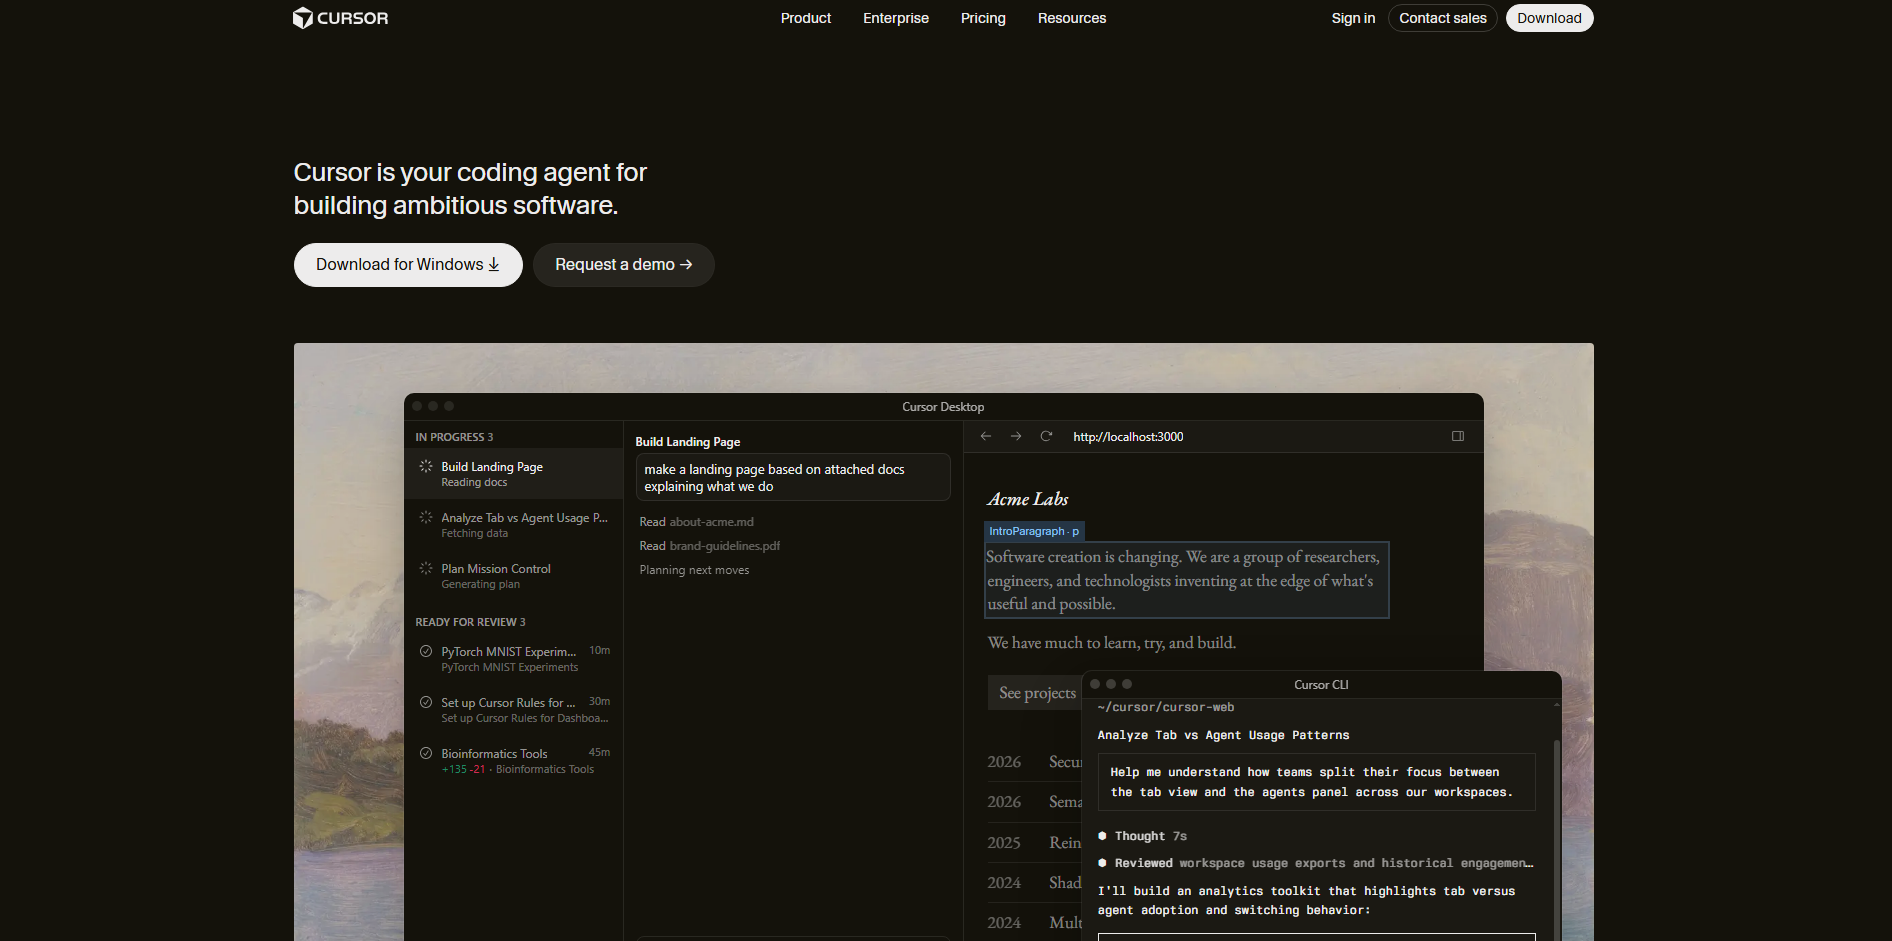
Task: Click the Help me understand prompt box
Action: (x=1316, y=782)
